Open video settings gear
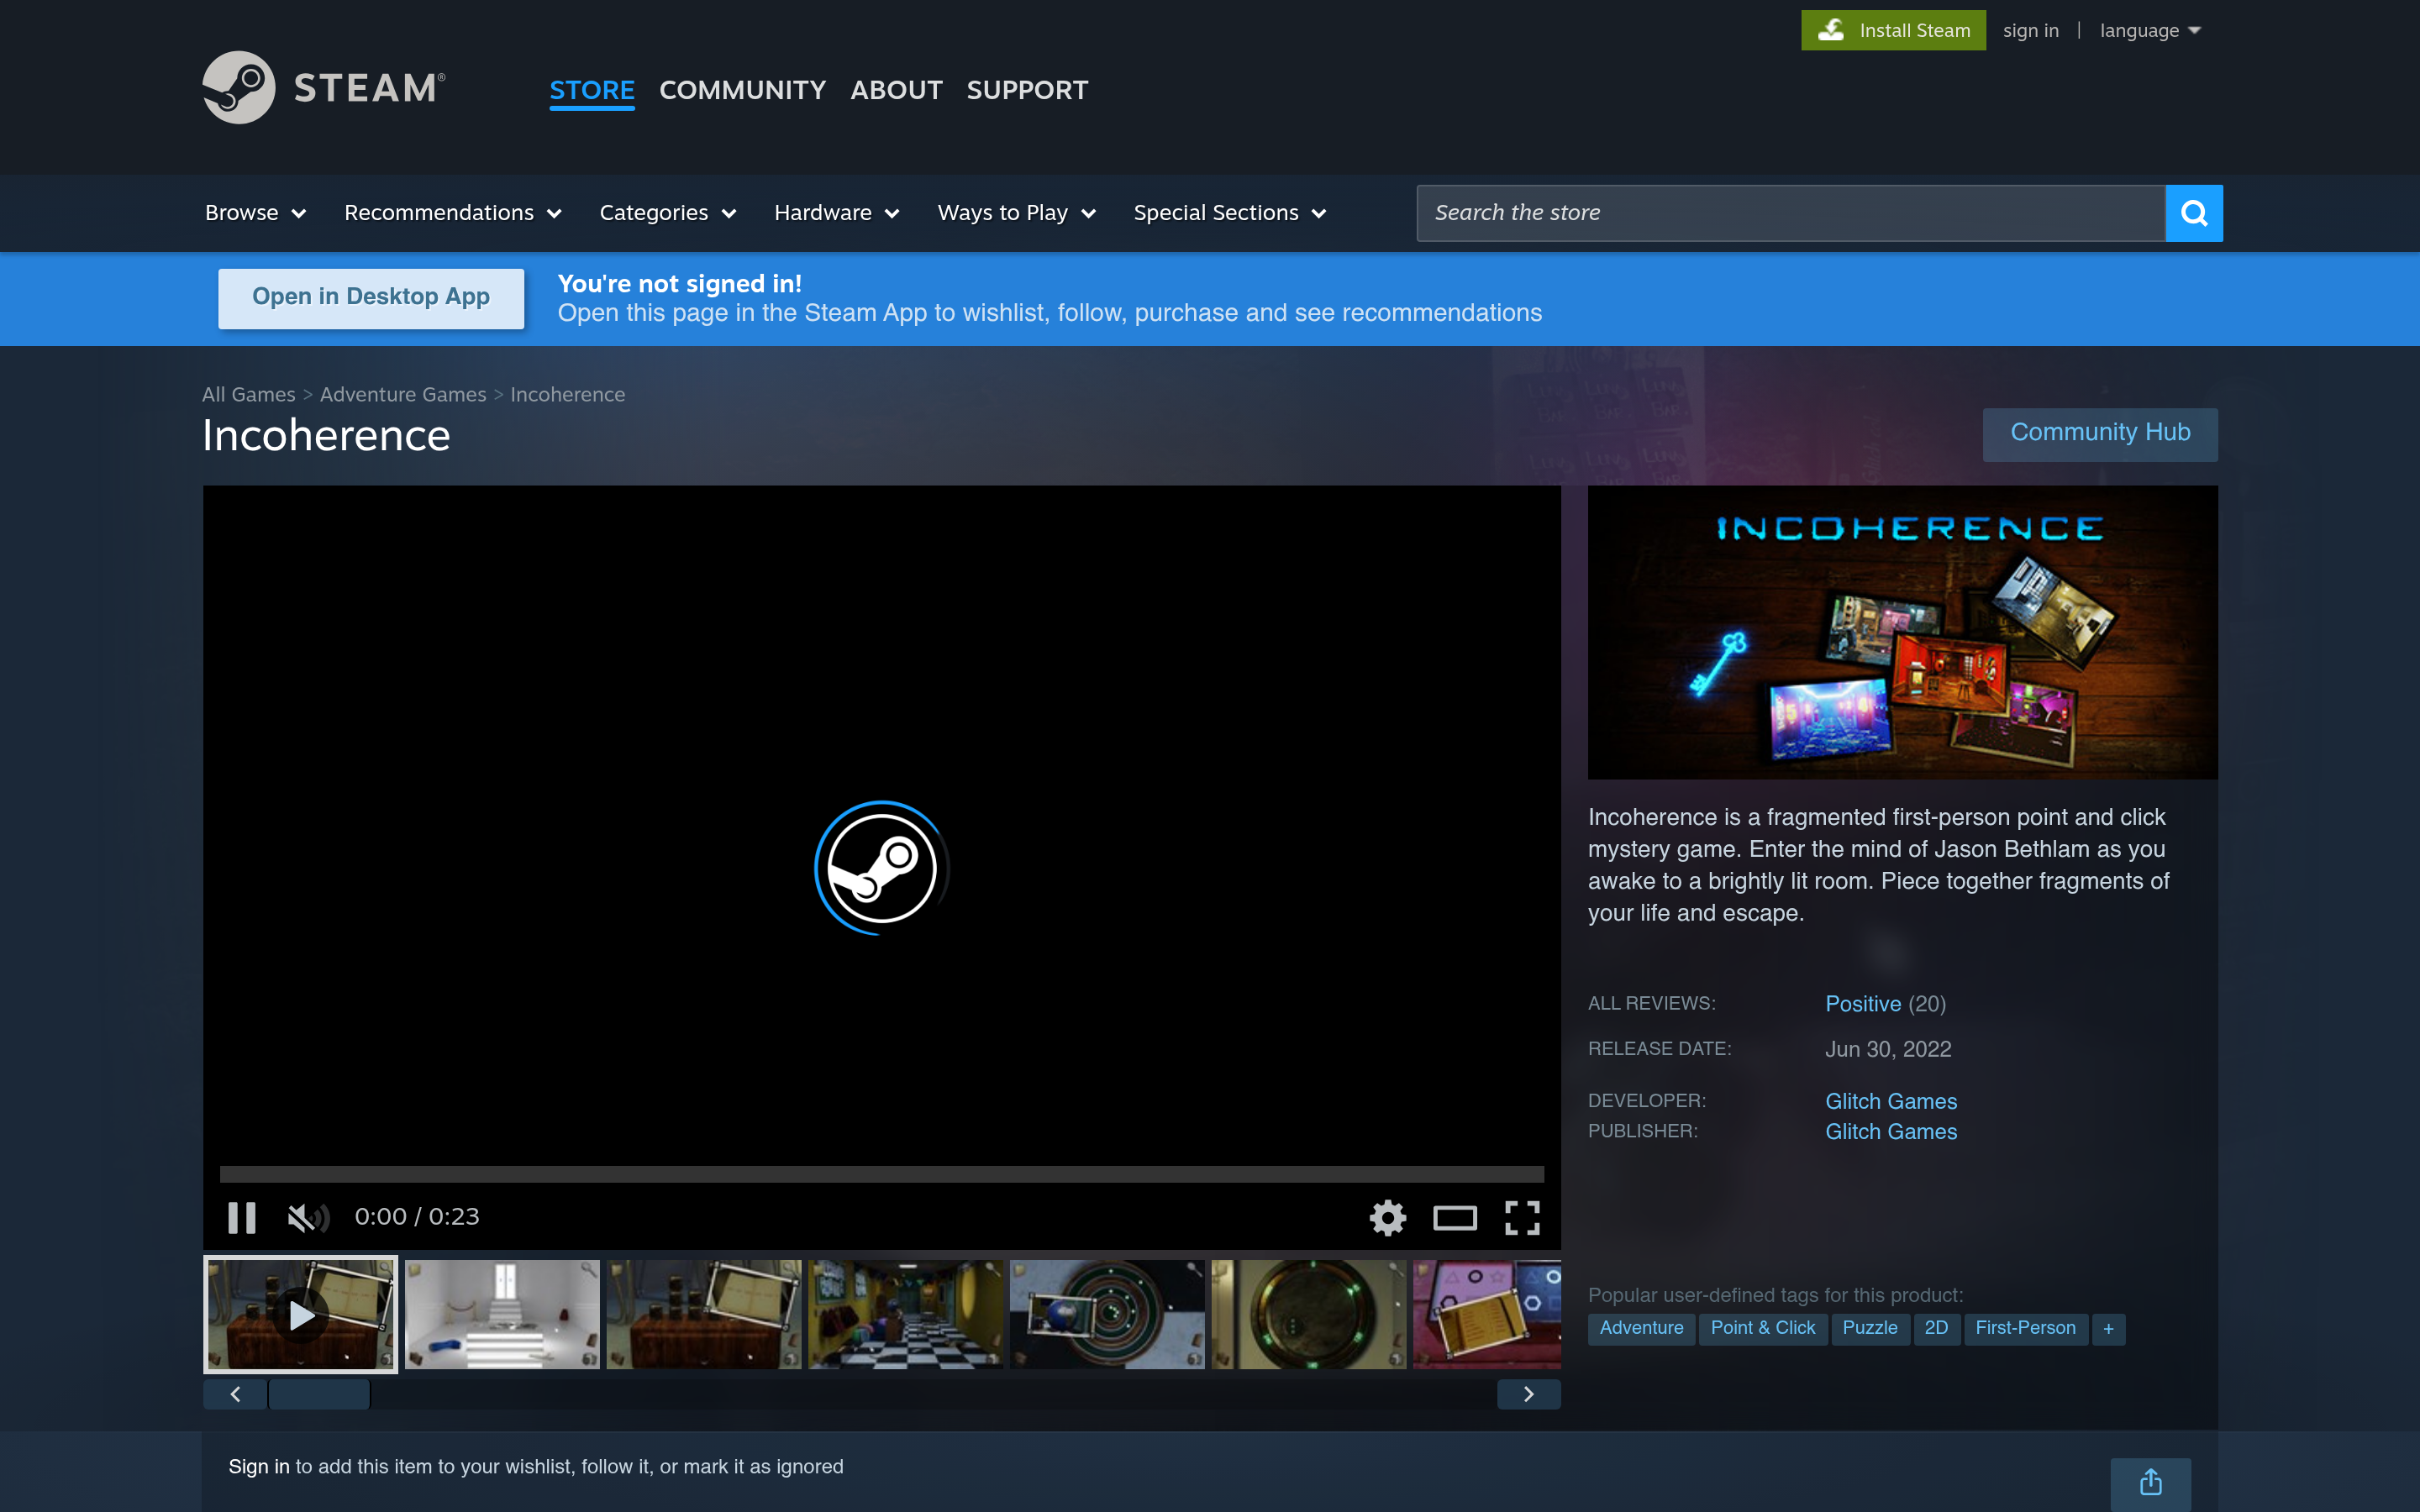Image resolution: width=2420 pixels, height=1512 pixels. 1388,1217
